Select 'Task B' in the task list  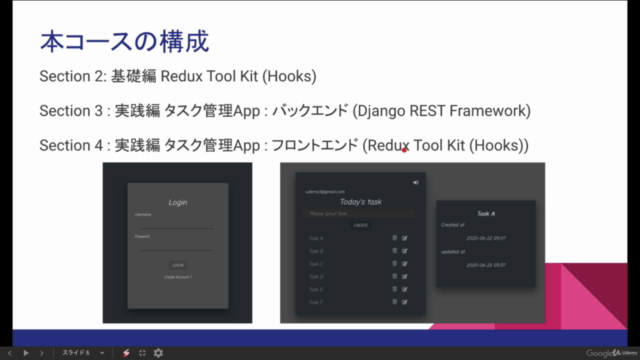(x=316, y=251)
